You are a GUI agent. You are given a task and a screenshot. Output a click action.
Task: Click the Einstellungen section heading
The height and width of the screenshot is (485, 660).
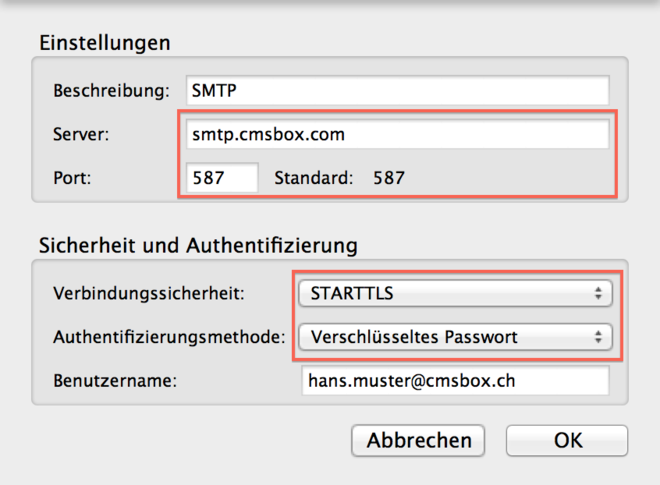(x=105, y=42)
